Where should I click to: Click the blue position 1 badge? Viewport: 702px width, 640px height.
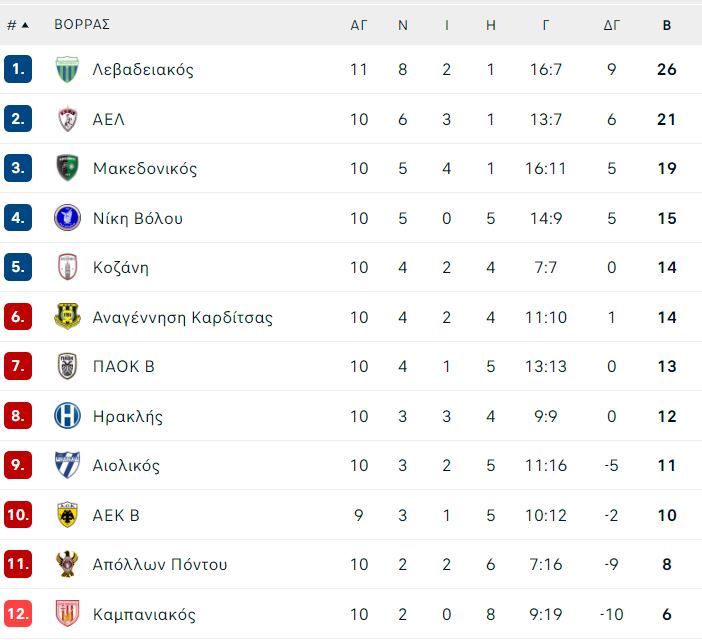(18, 69)
